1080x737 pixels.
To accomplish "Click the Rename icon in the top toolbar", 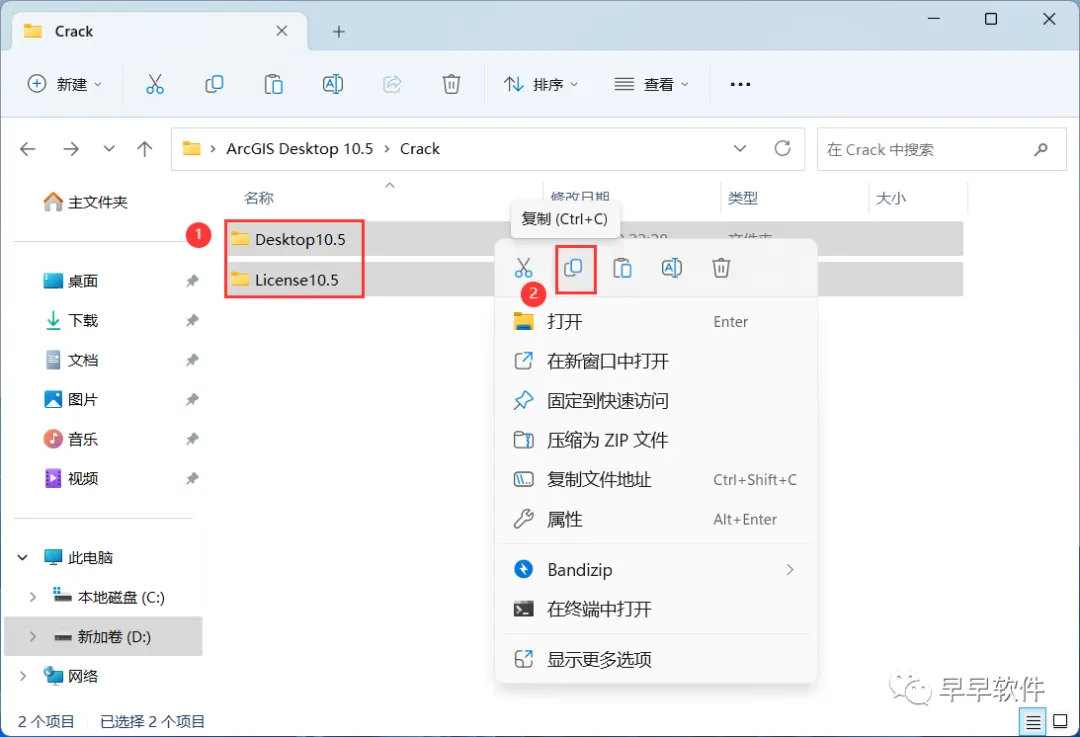I will (x=333, y=84).
